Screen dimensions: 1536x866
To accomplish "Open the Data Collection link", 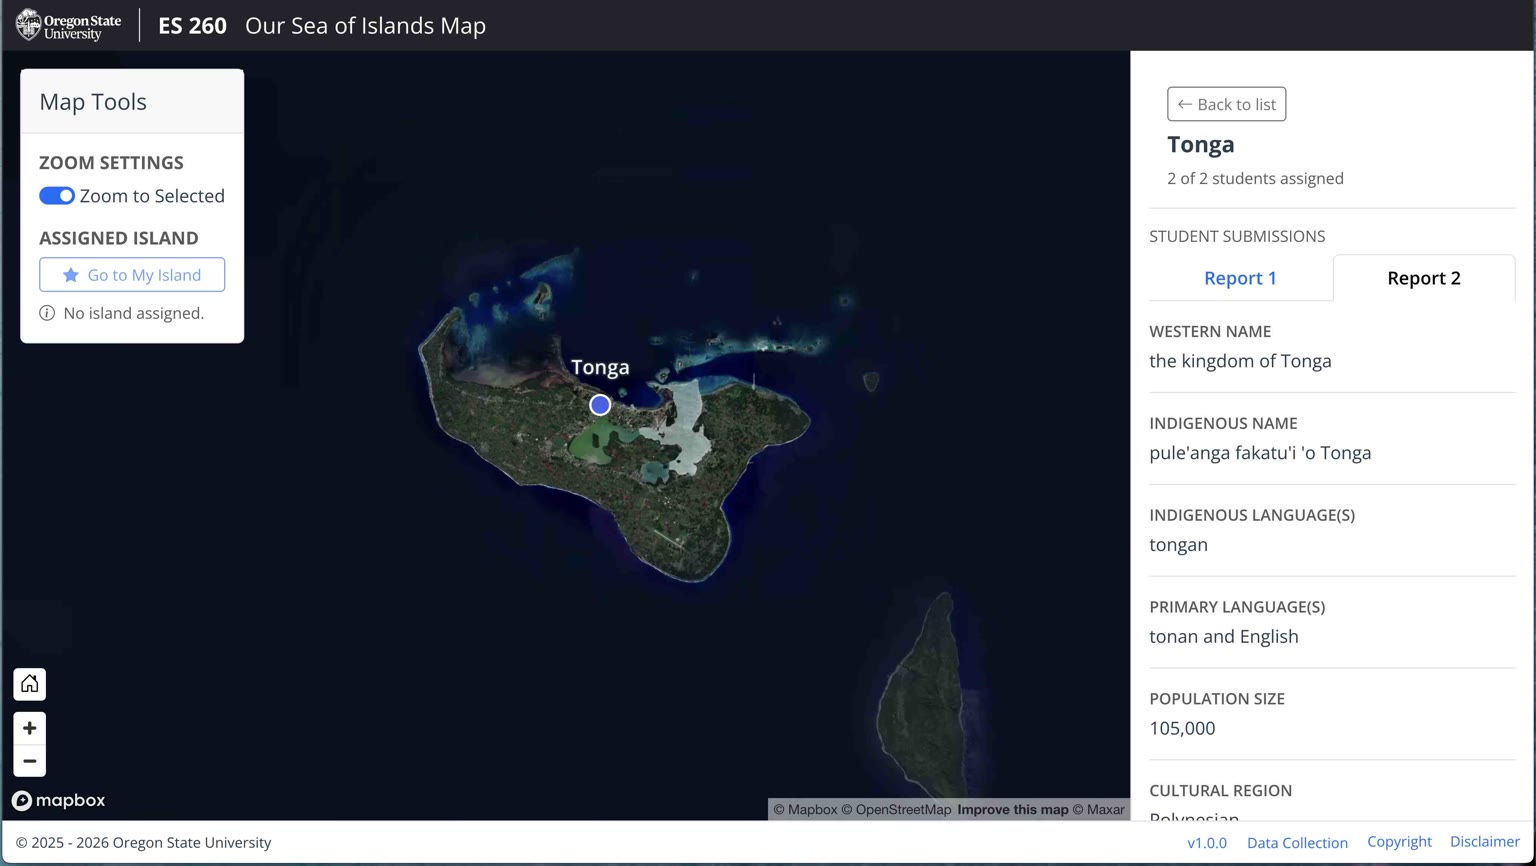I will click(1297, 843).
